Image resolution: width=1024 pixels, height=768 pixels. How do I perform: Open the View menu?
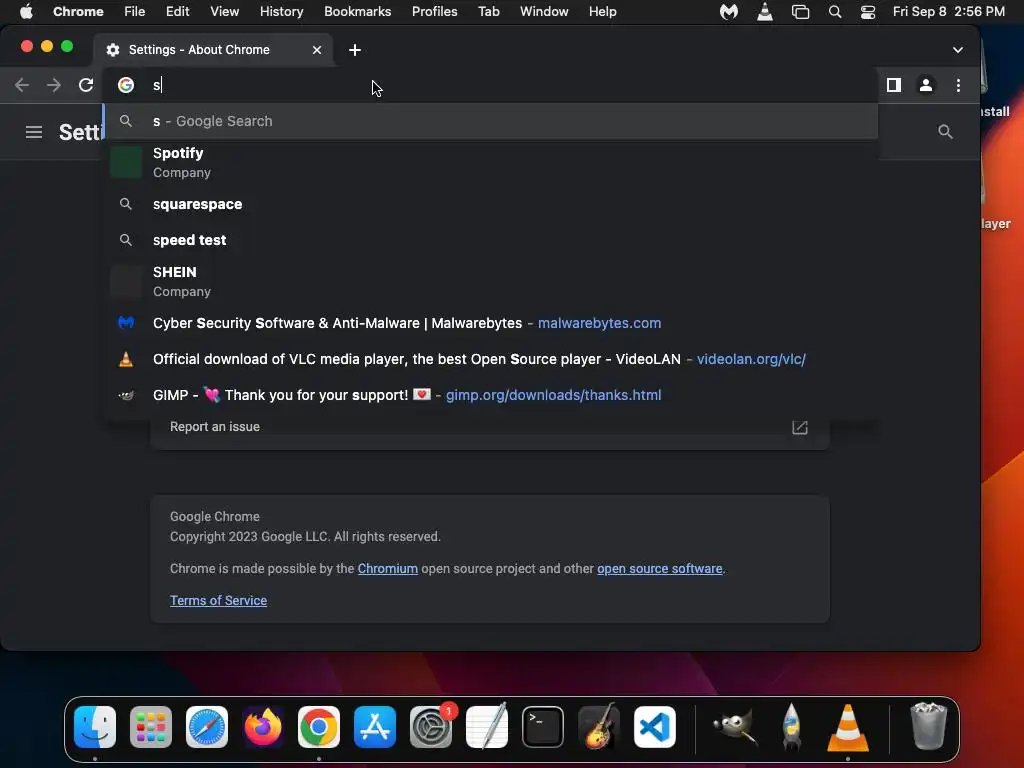pyautogui.click(x=225, y=11)
